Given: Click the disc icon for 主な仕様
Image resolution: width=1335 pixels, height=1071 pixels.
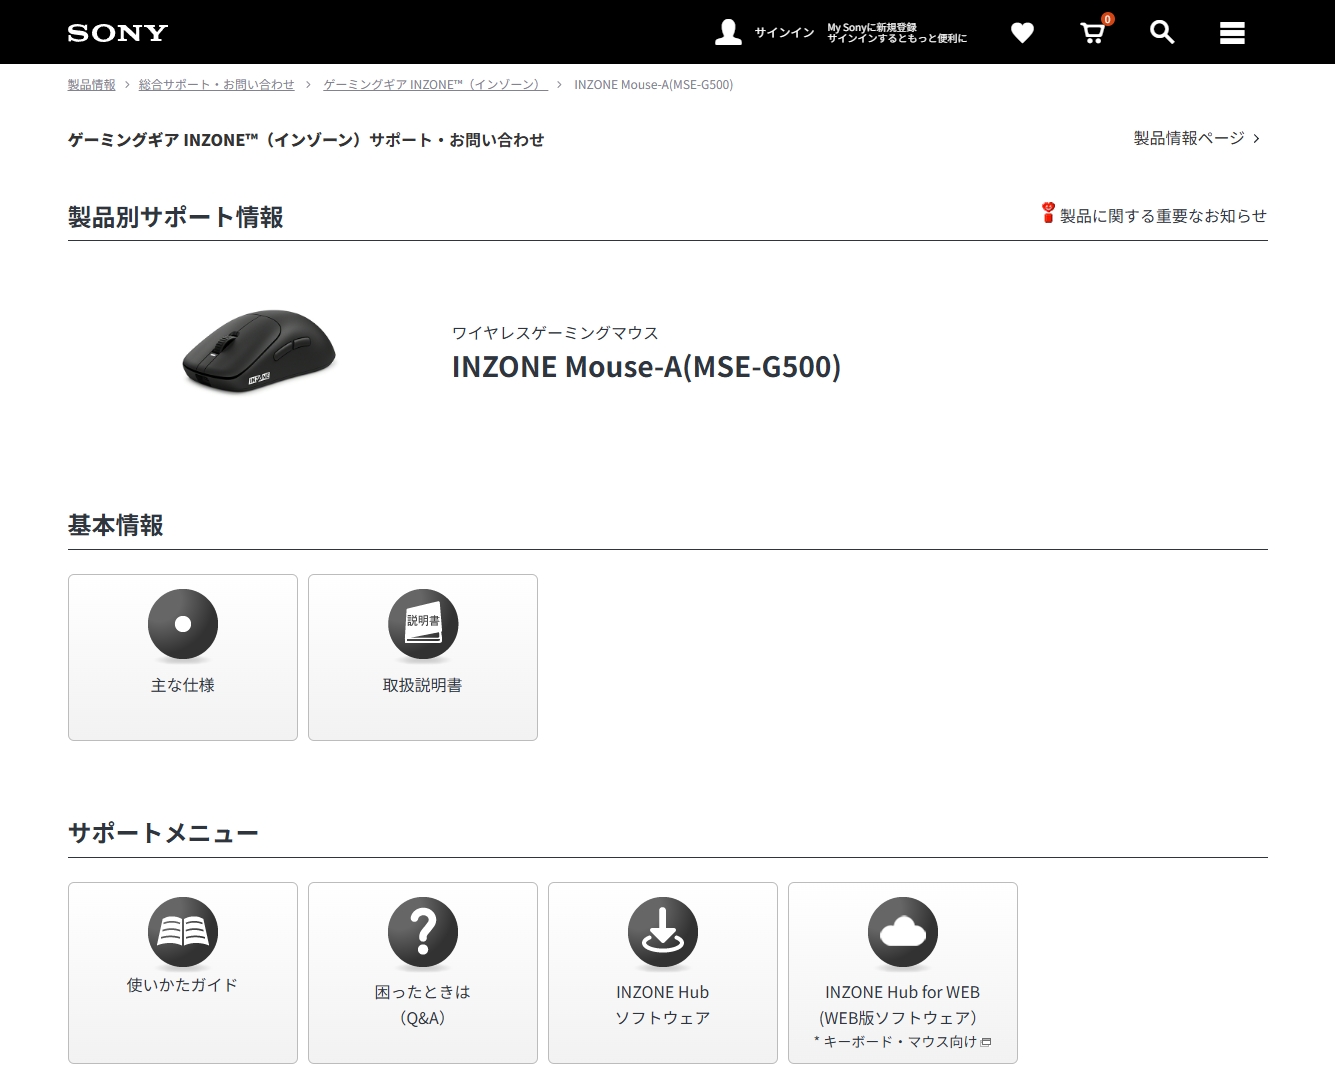Looking at the screenshot, I should 183,624.
